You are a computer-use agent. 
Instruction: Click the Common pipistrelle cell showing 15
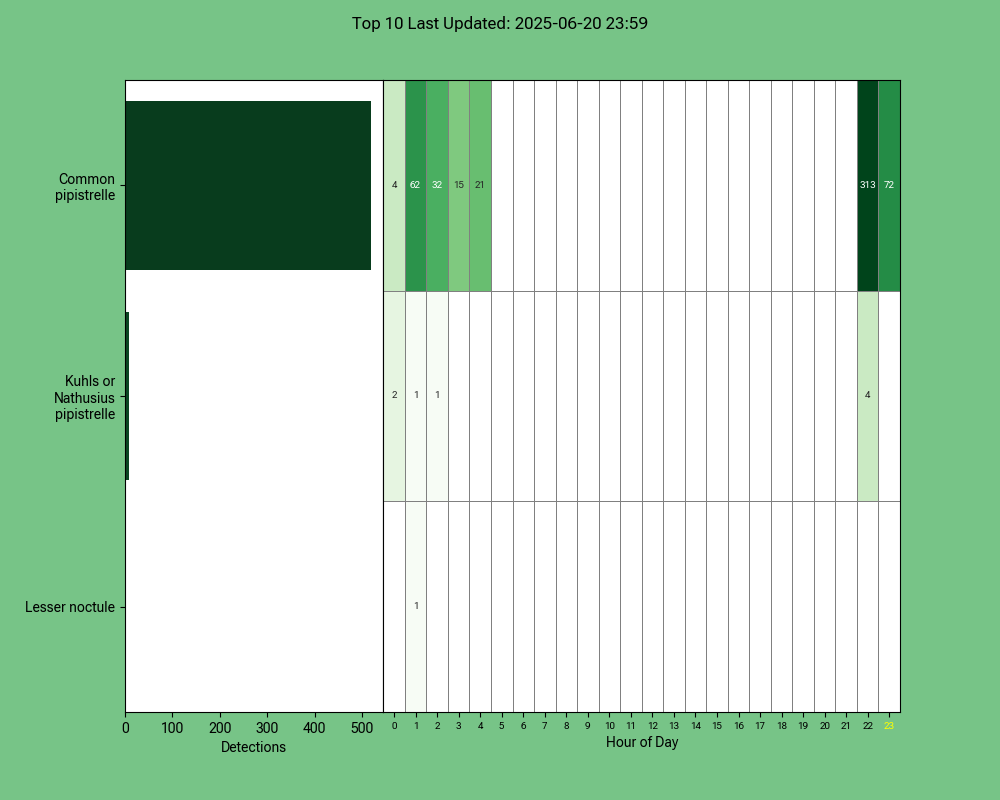459,186
